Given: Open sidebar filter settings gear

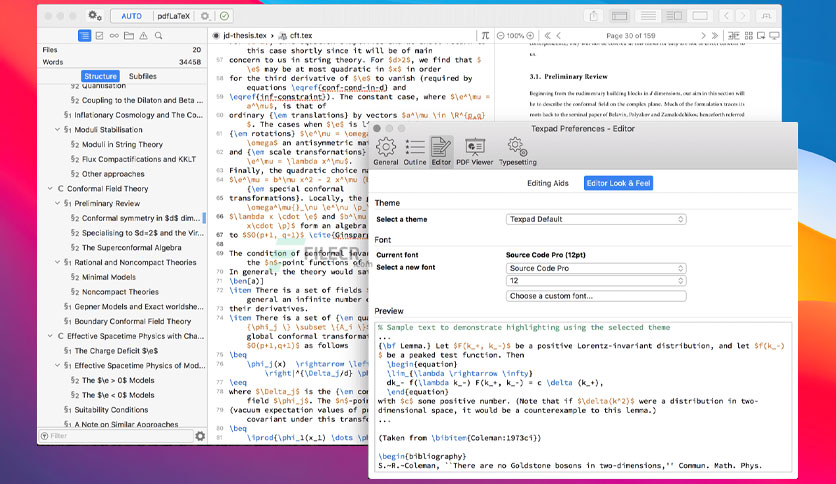Looking at the screenshot, I should (x=200, y=436).
